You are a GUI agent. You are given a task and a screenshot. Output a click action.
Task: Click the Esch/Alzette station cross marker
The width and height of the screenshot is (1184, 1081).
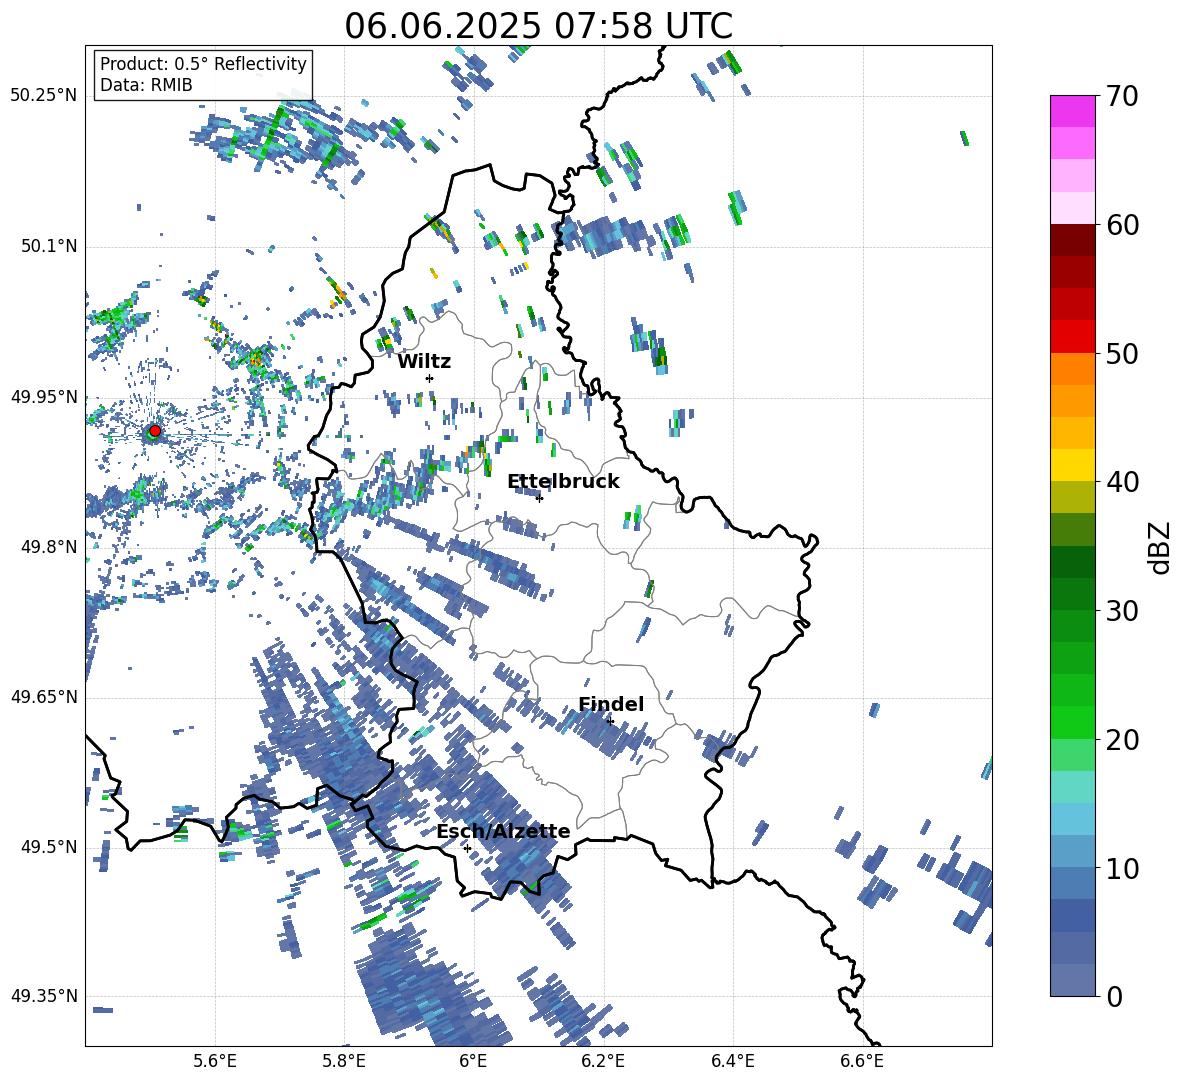(467, 848)
